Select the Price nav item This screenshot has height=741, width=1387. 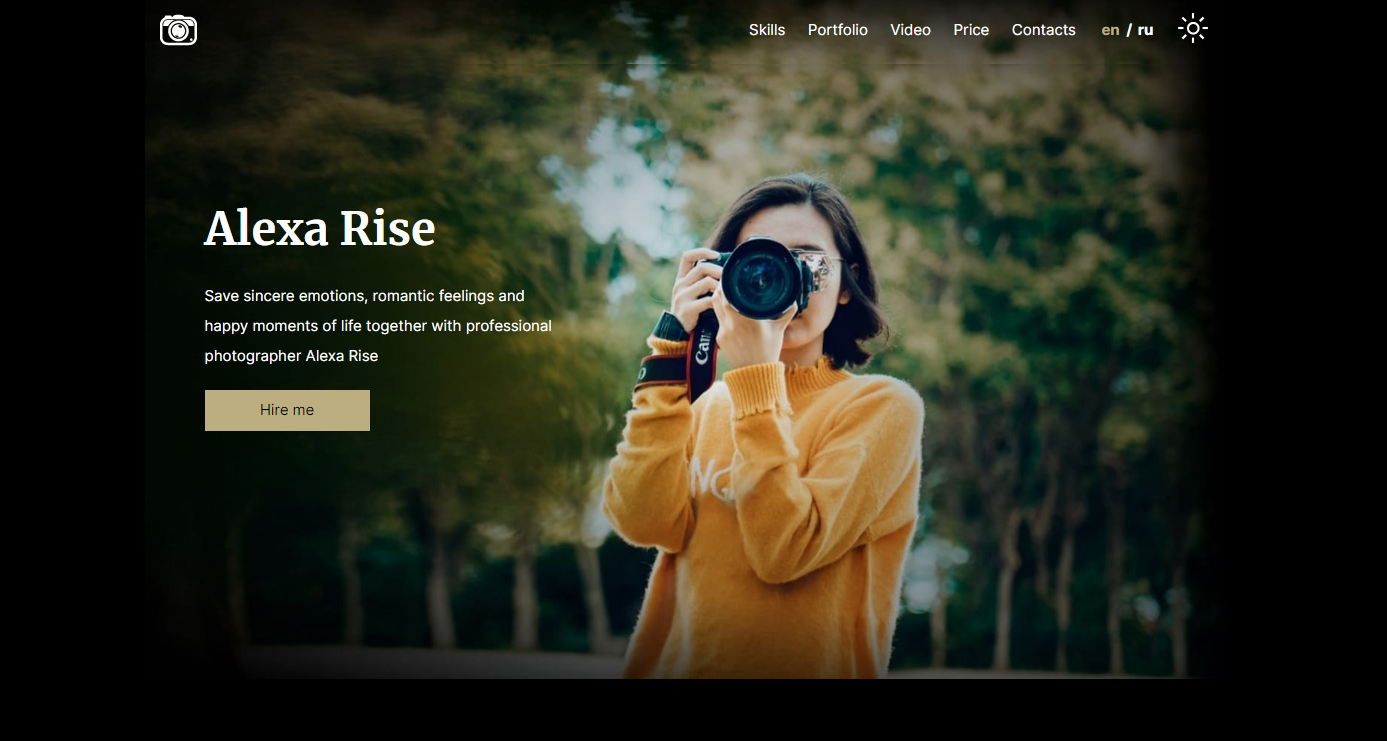pos(971,30)
